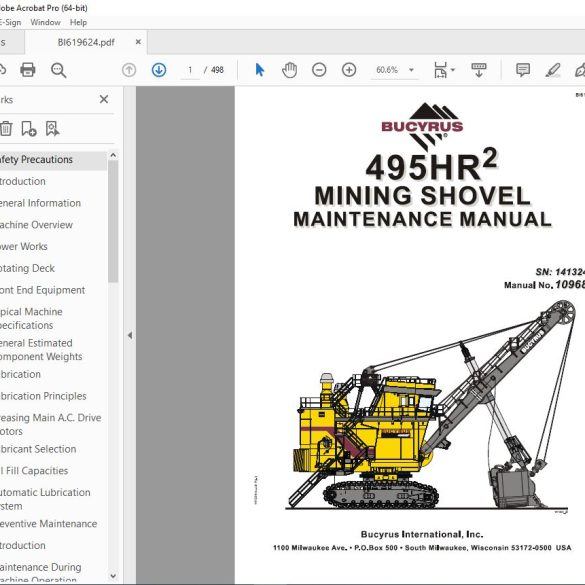Screen dimensions: 585x585
Task: Collapse the navigation pane arrow
Action: tap(130, 335)
